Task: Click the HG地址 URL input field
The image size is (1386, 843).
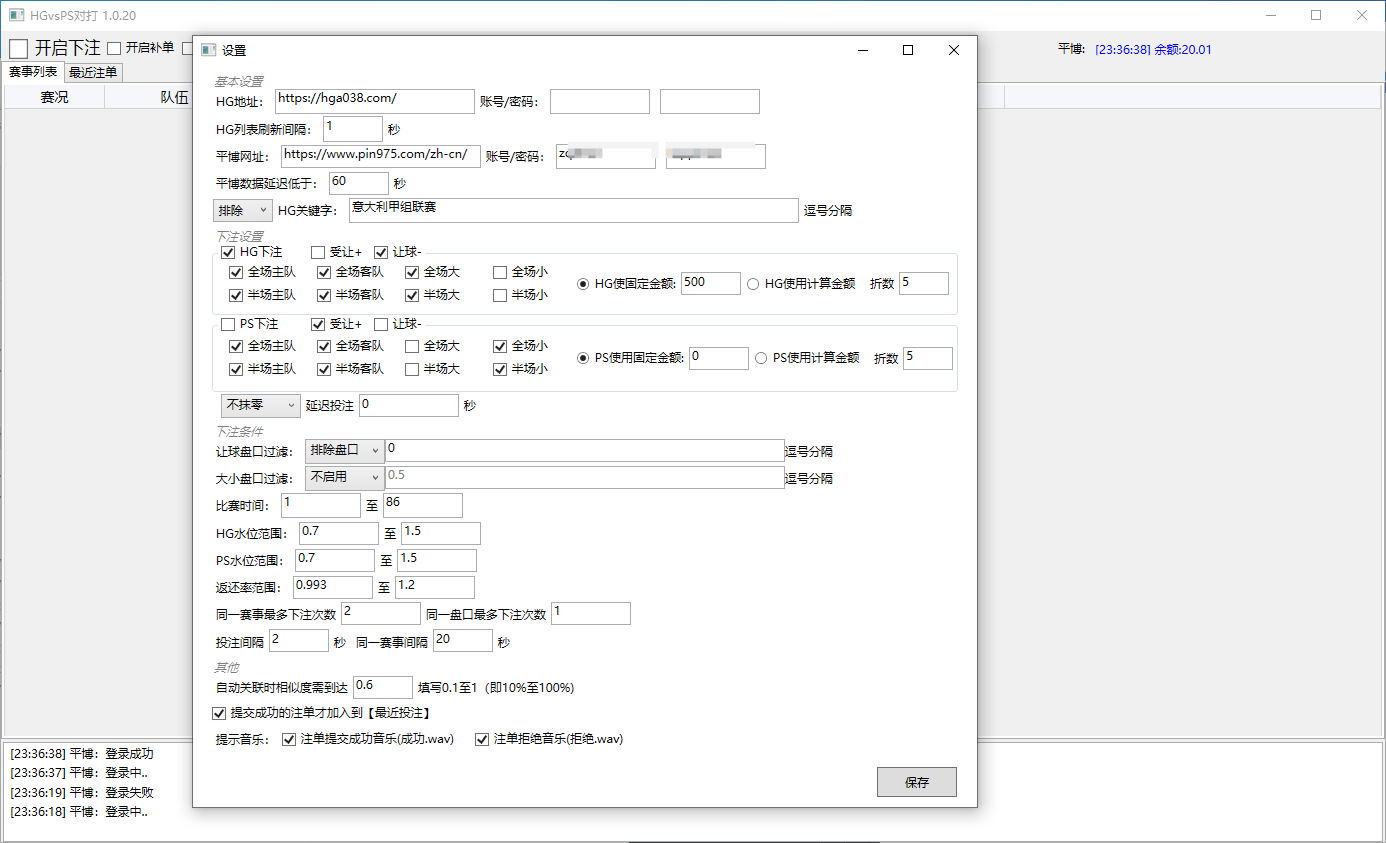Action: click(374, 101)
